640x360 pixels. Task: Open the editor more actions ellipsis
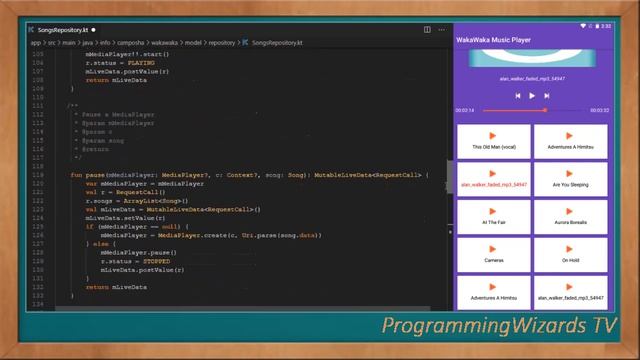(x=442, y=29)
